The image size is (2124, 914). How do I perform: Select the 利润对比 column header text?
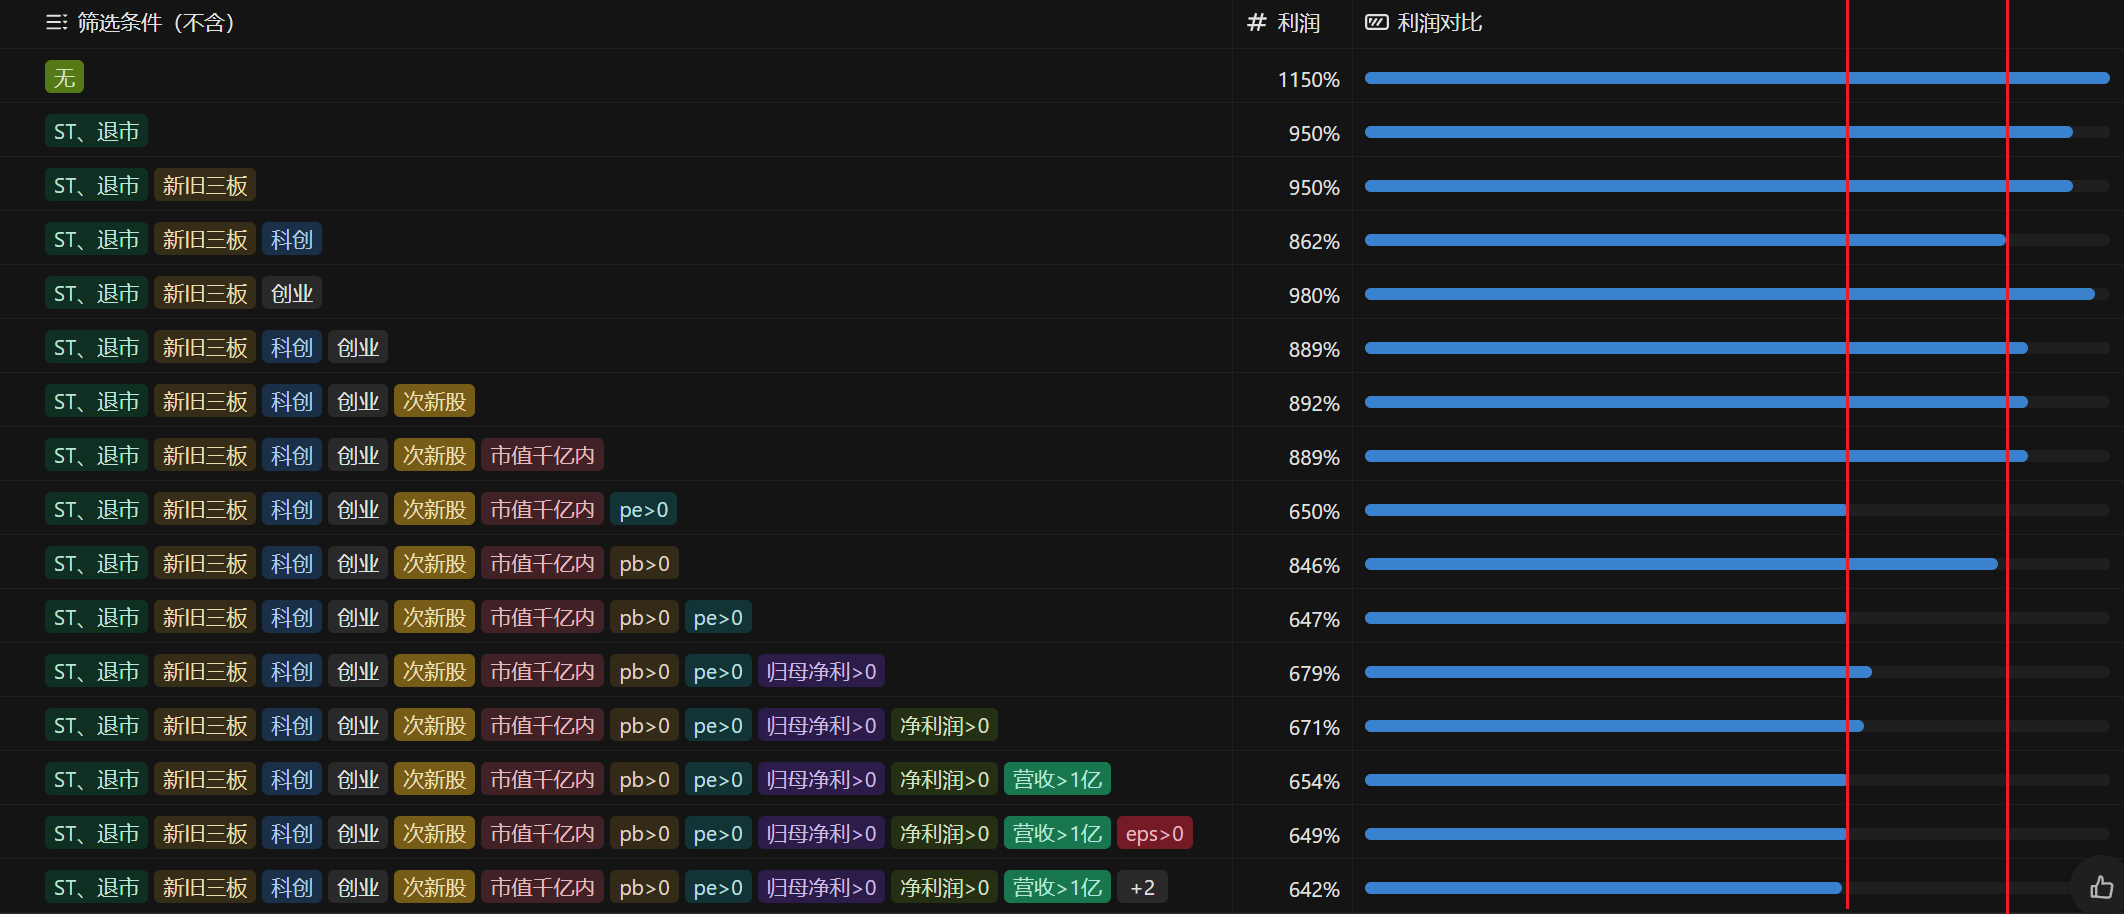(x=1439, y=23)
